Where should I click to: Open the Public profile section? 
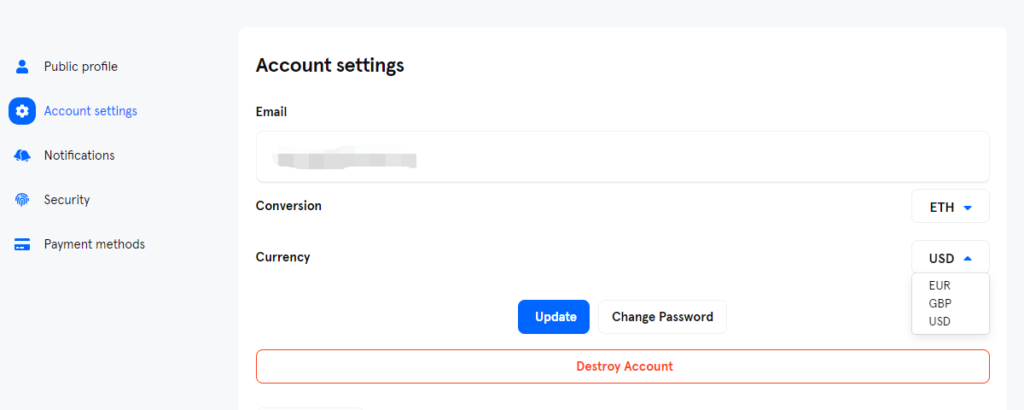tap(81, 67)
